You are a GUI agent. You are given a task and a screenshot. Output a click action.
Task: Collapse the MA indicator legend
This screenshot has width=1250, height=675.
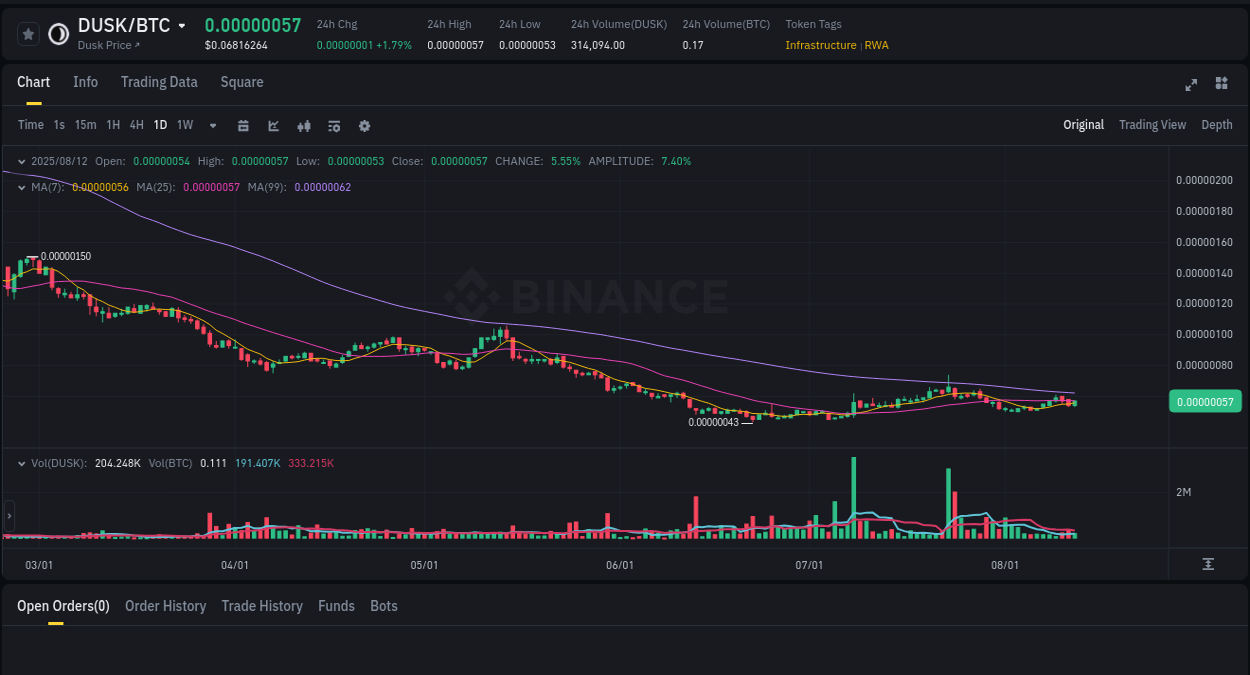(23, 187)
